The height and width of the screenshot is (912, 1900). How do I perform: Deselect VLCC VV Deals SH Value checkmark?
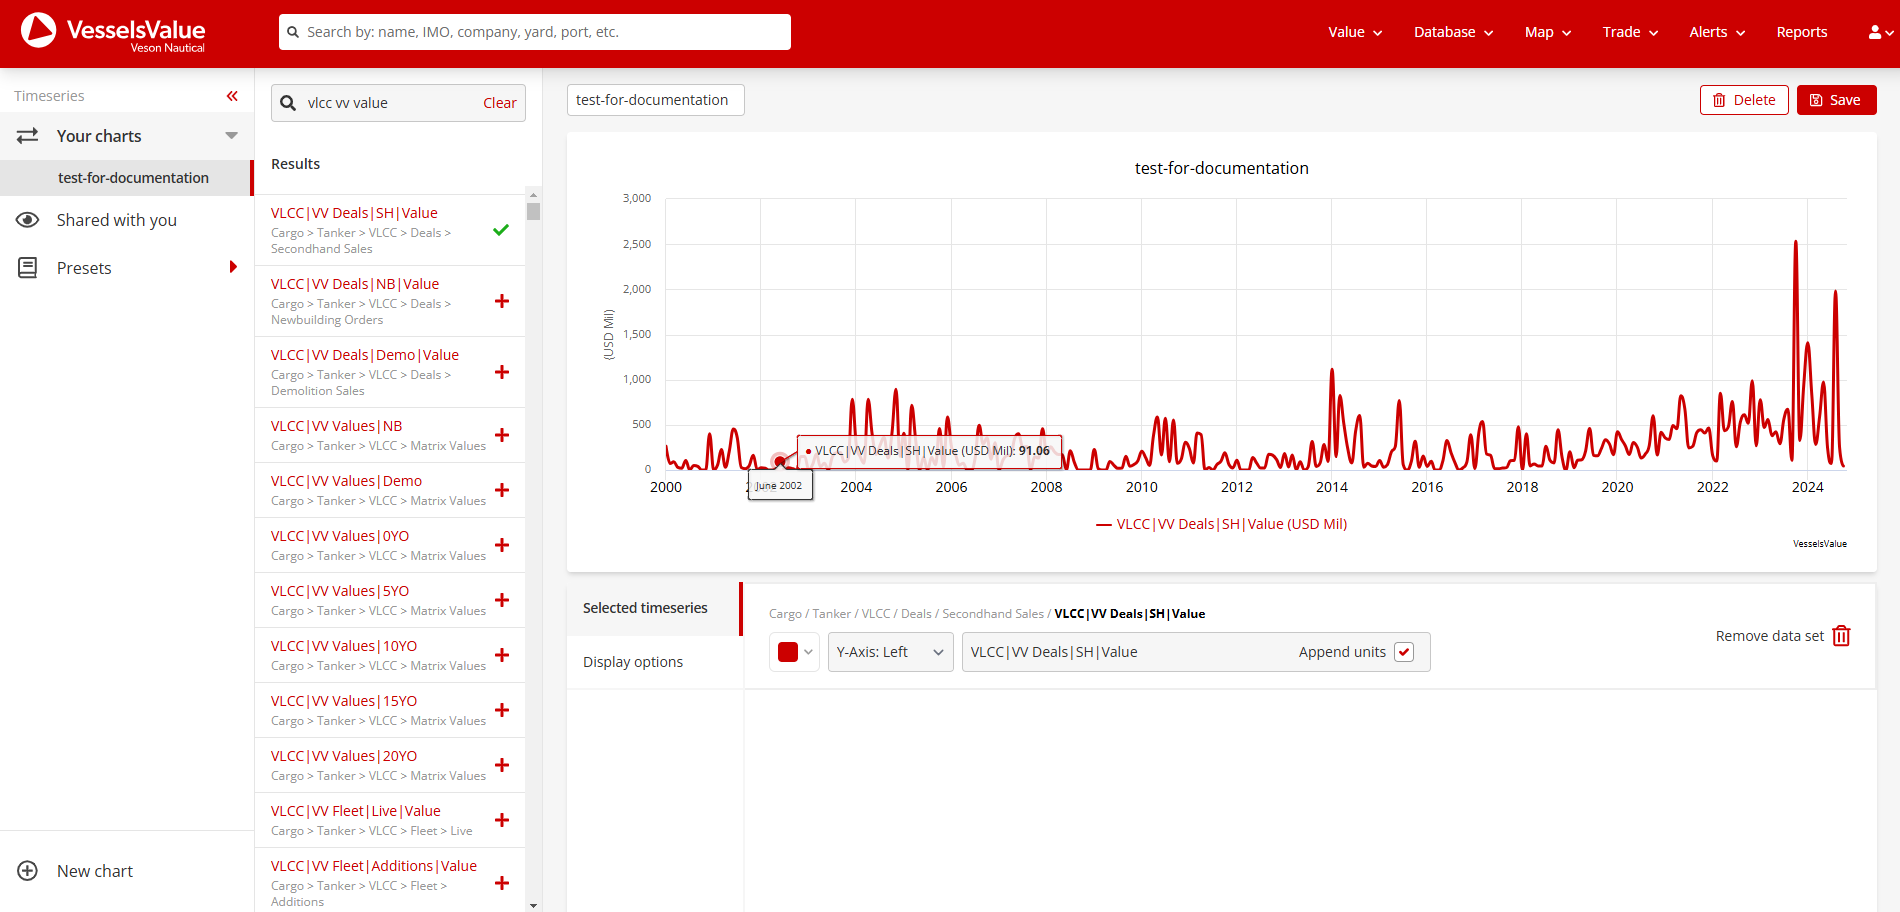coord(501,230)
